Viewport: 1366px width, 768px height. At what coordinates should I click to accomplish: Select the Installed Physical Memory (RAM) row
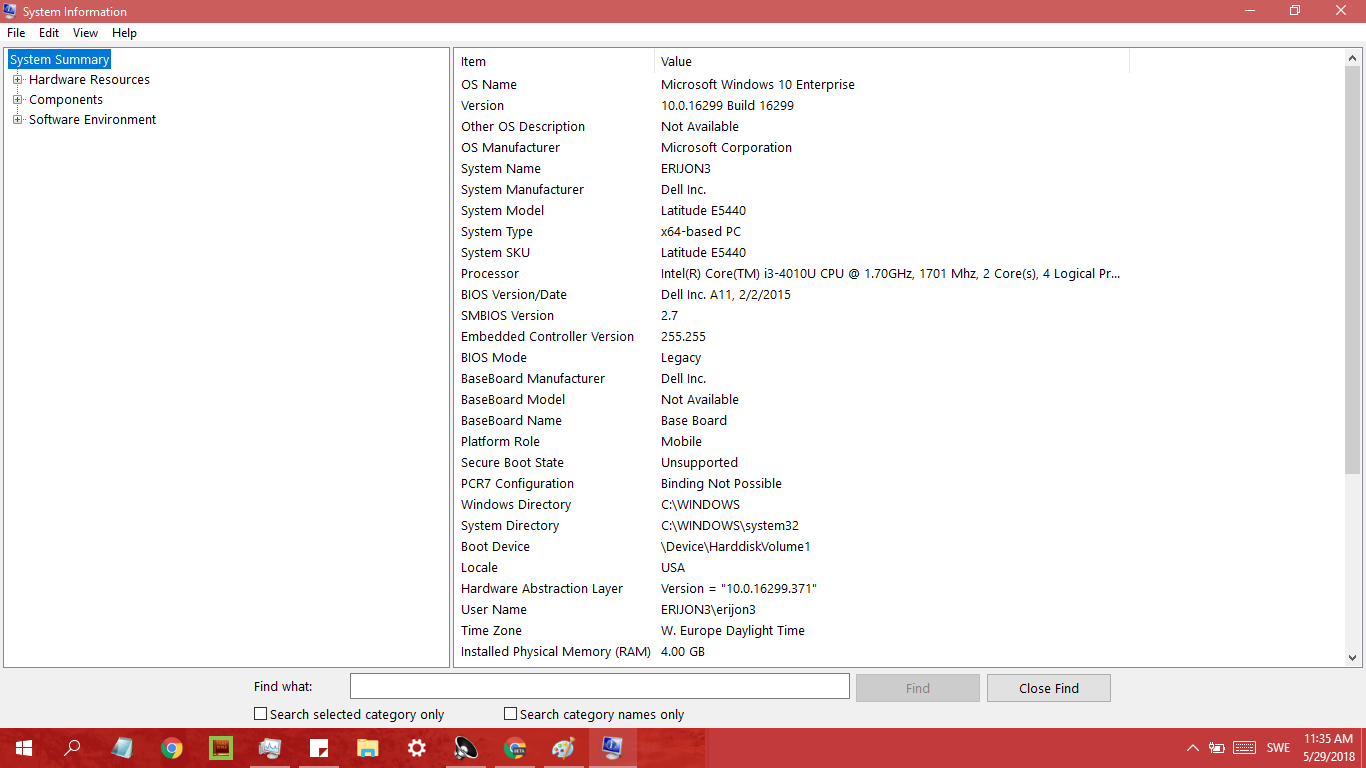coord(792,652)
